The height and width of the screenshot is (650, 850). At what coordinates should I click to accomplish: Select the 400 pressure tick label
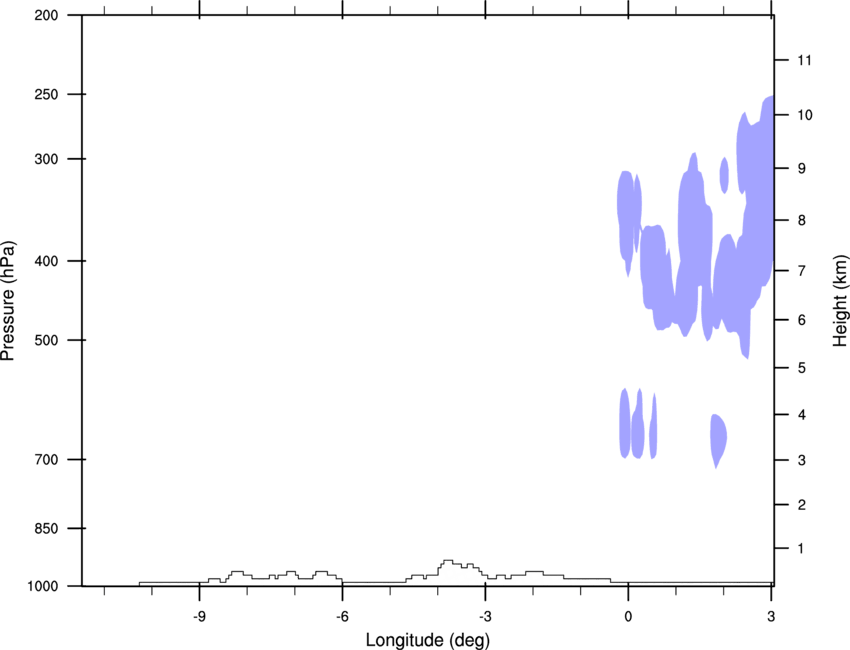(46, 261)
